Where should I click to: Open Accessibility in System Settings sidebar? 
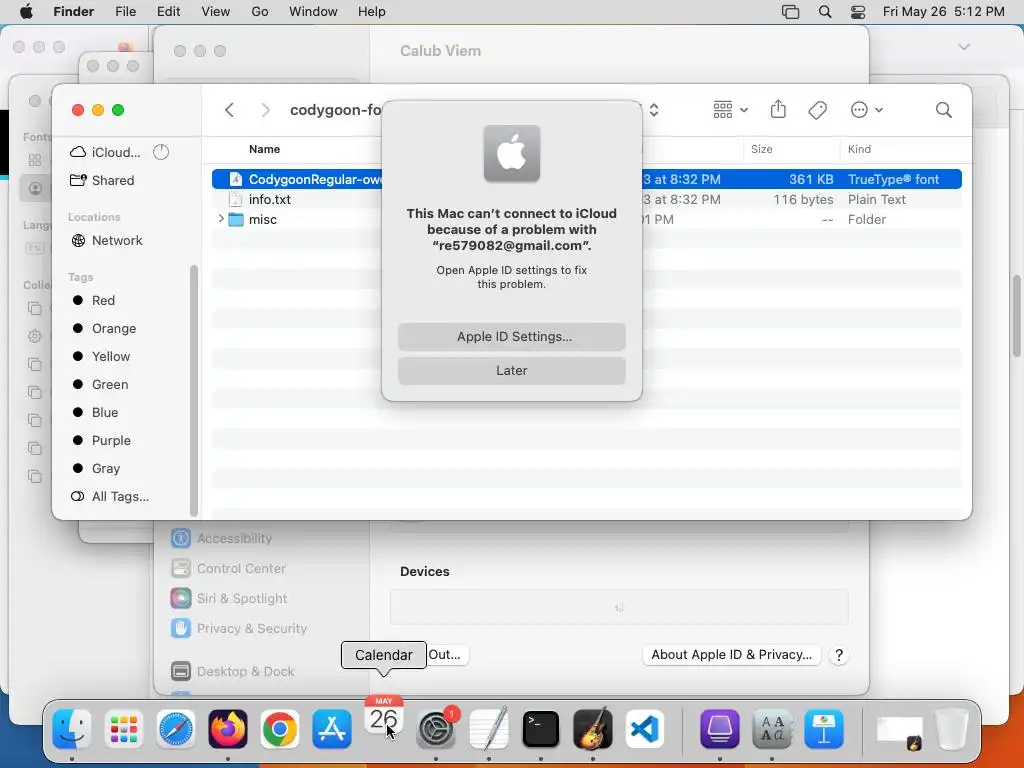(221, 538)
